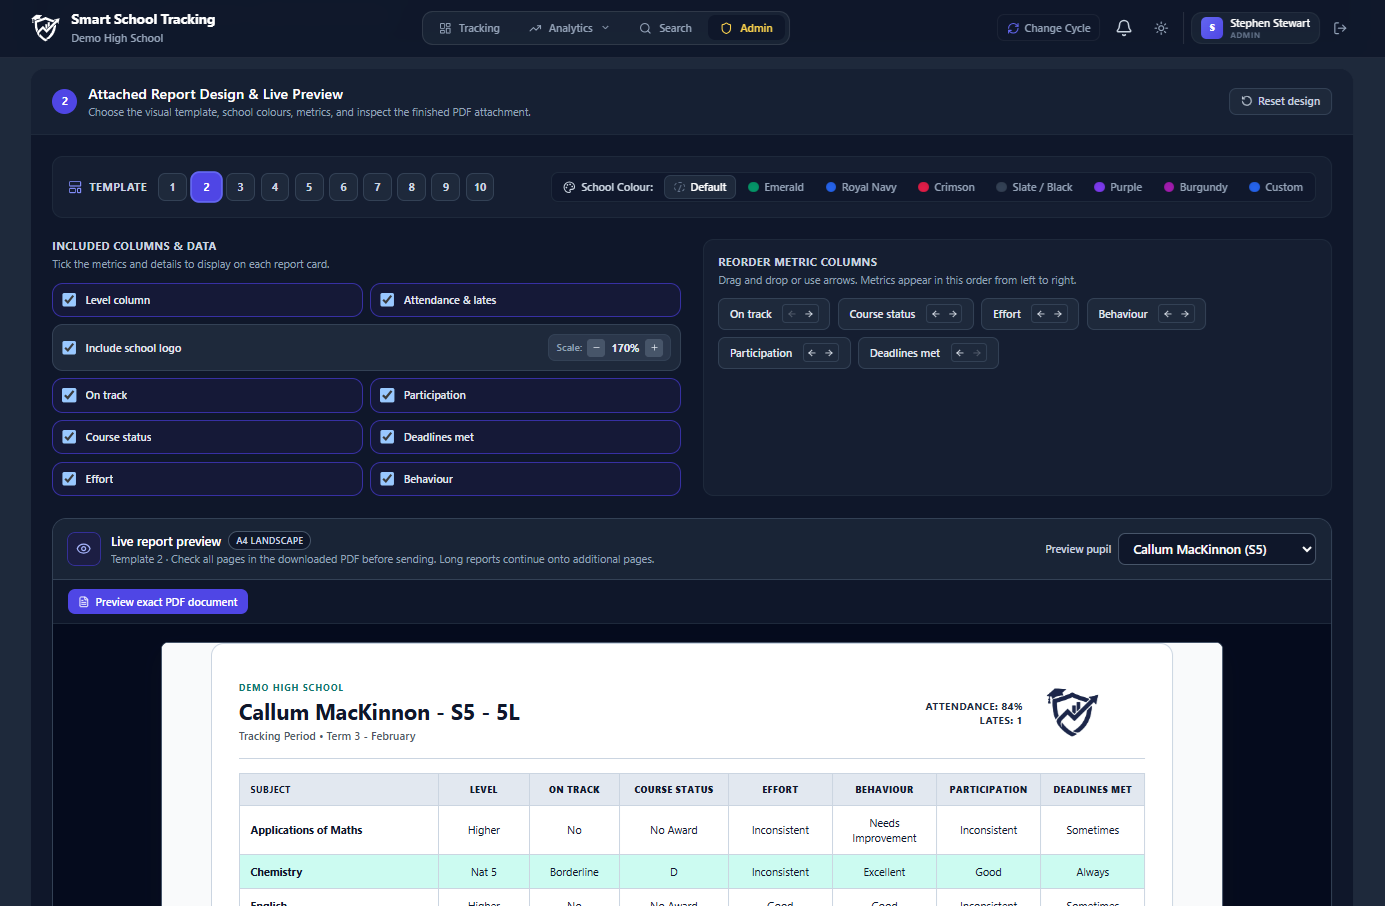1385x906 pixels.
Task: Decrease logo scale with minus
Action: pyautogui.click(x=596, y=348)
